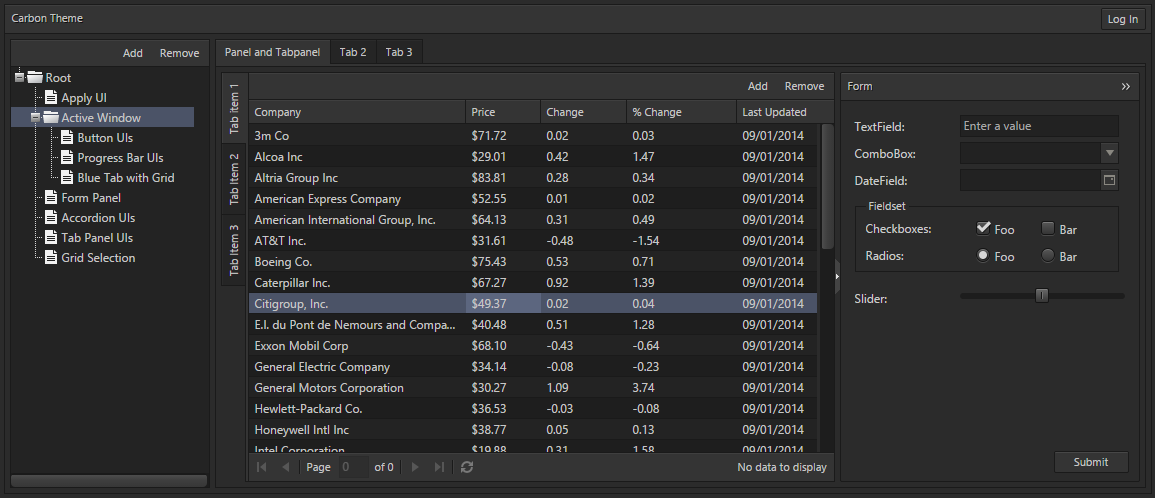Focus the DateField input
Image resolution: width=1155 pixels, height=498 pixels.
pyautogui.click(x=1031, y=180)
